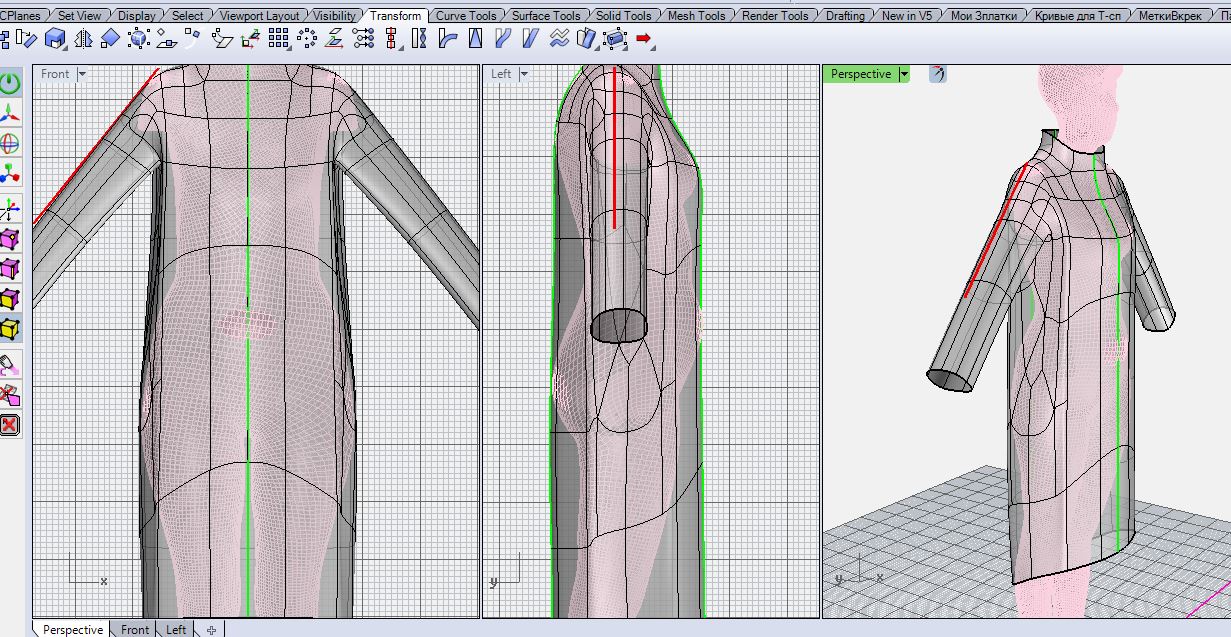This screenshot has width=1231, height=637.
Task: Click the red X box sidebar icon
Action: click(x=10, y=425)
